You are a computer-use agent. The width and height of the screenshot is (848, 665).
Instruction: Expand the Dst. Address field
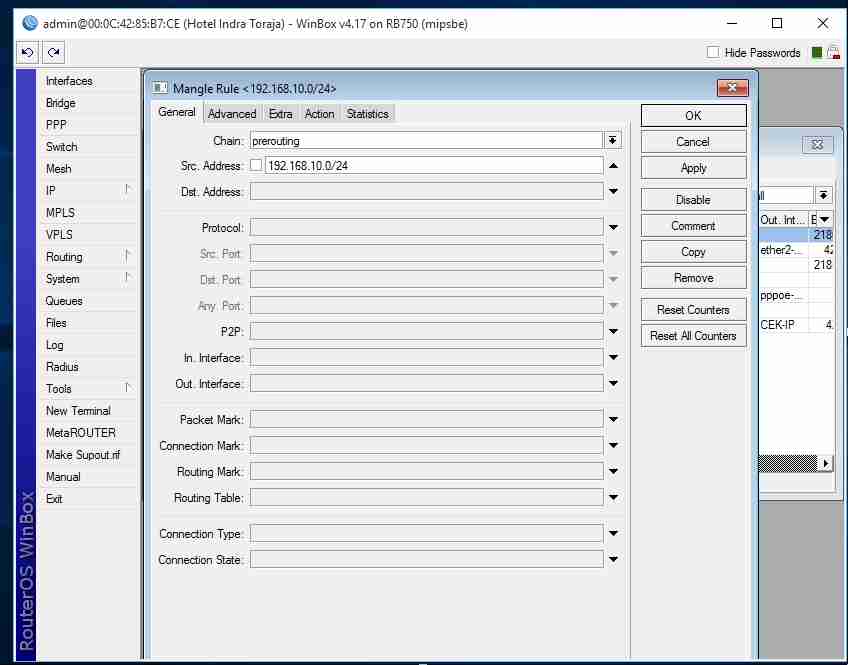(613, 191)
